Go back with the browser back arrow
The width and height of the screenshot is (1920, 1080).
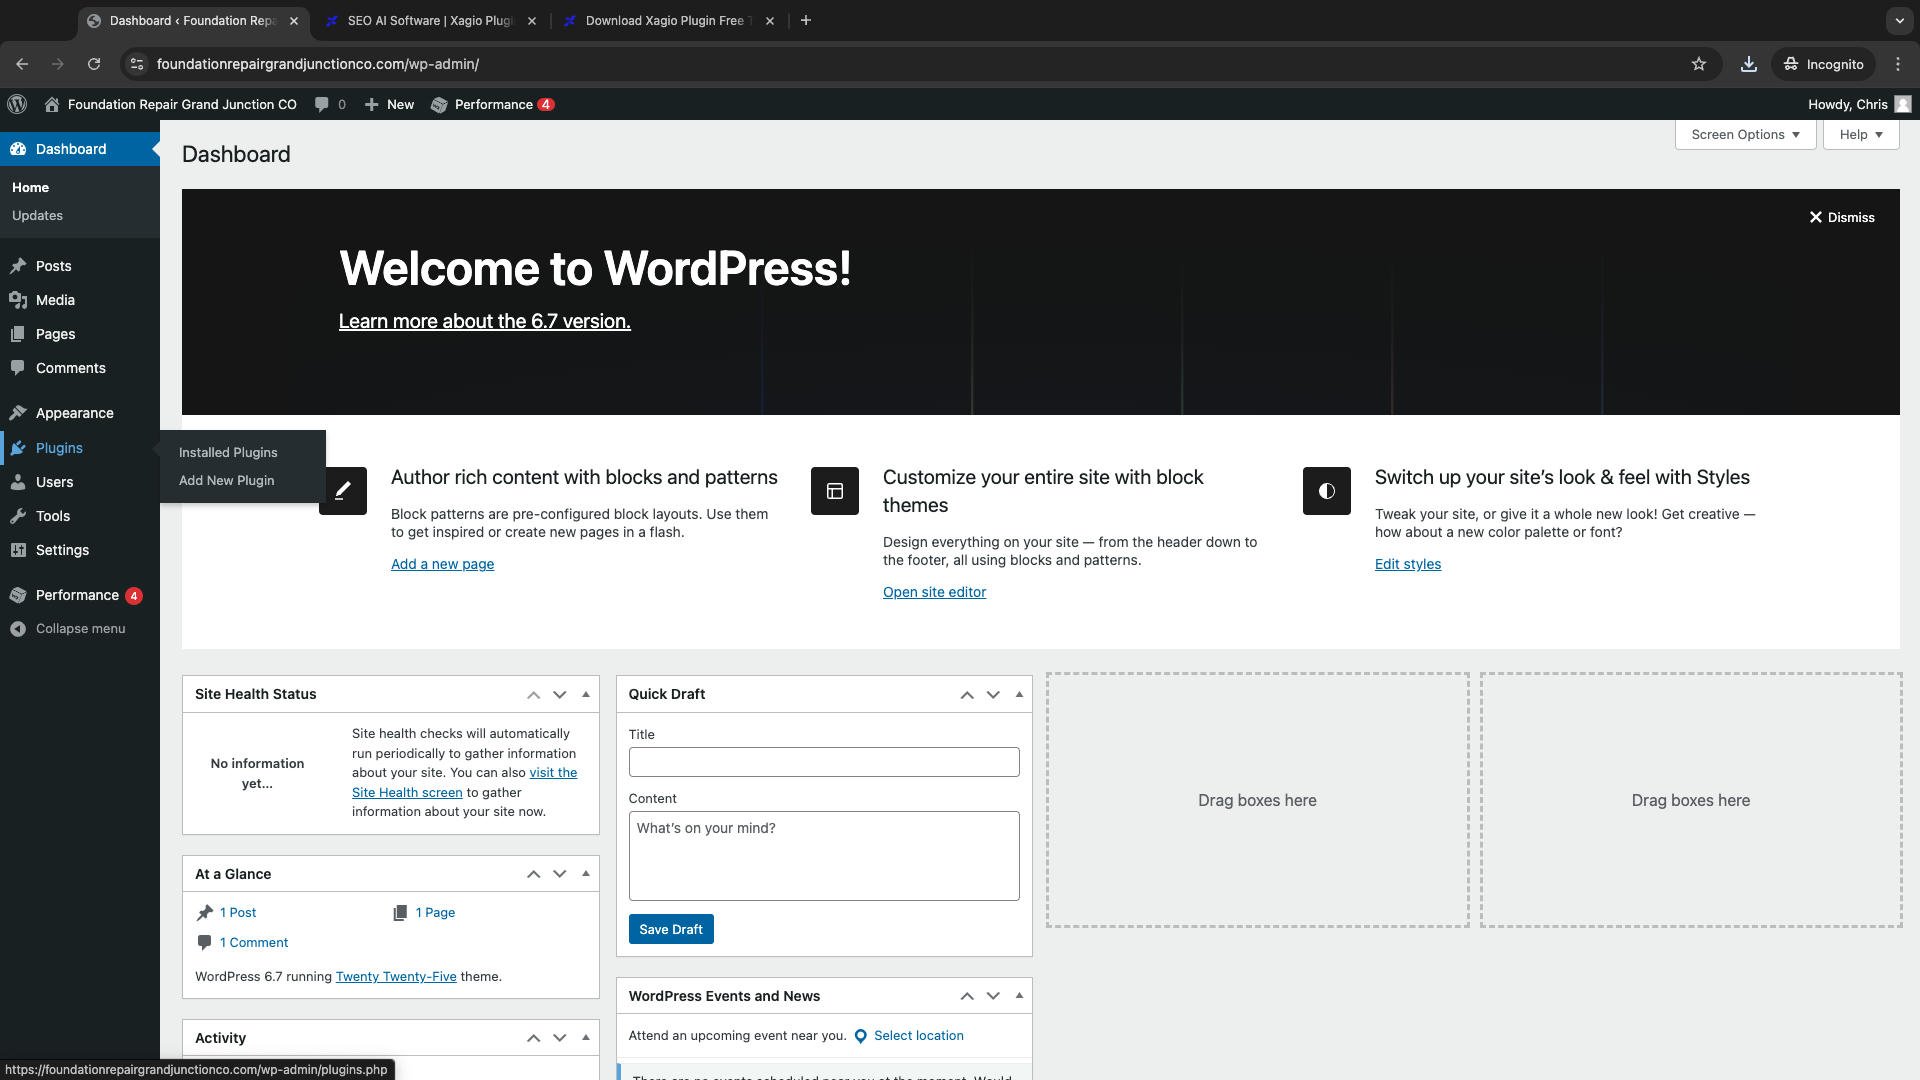coord(22,64)
